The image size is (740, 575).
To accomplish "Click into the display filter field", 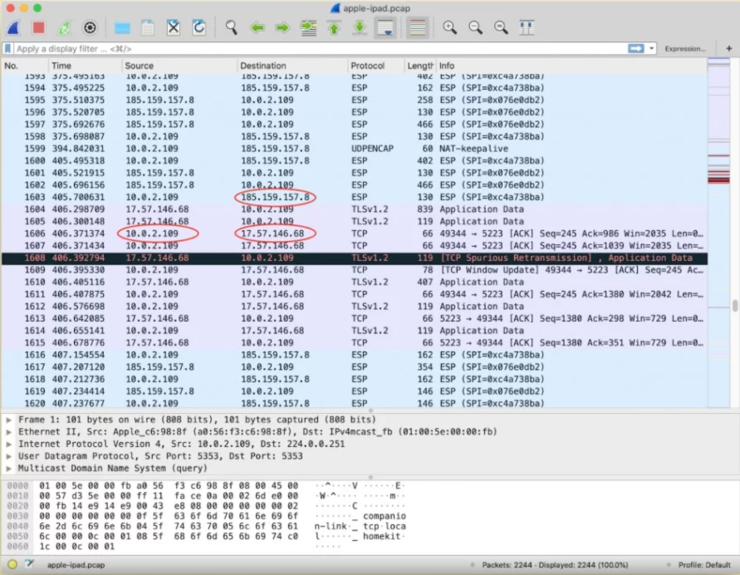I will tap(300, 48).
